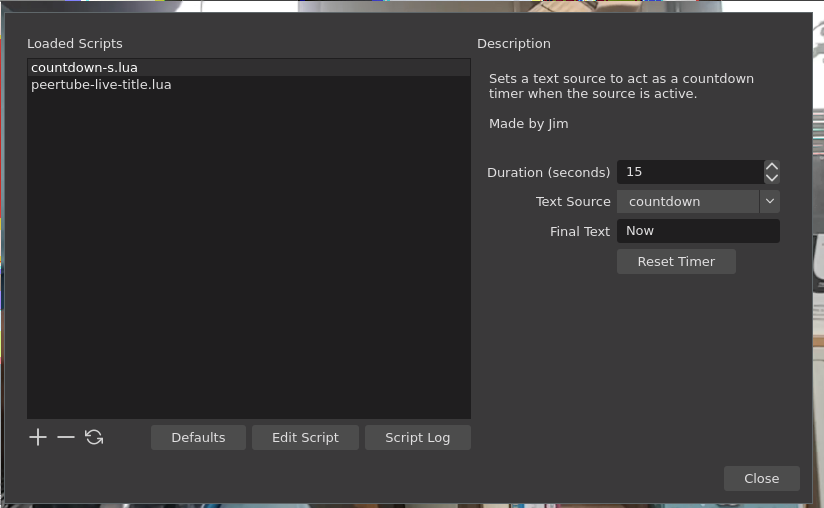824x508 pixels.
Task: Reload scripts using the refresh icon
Action: [94, 437]
